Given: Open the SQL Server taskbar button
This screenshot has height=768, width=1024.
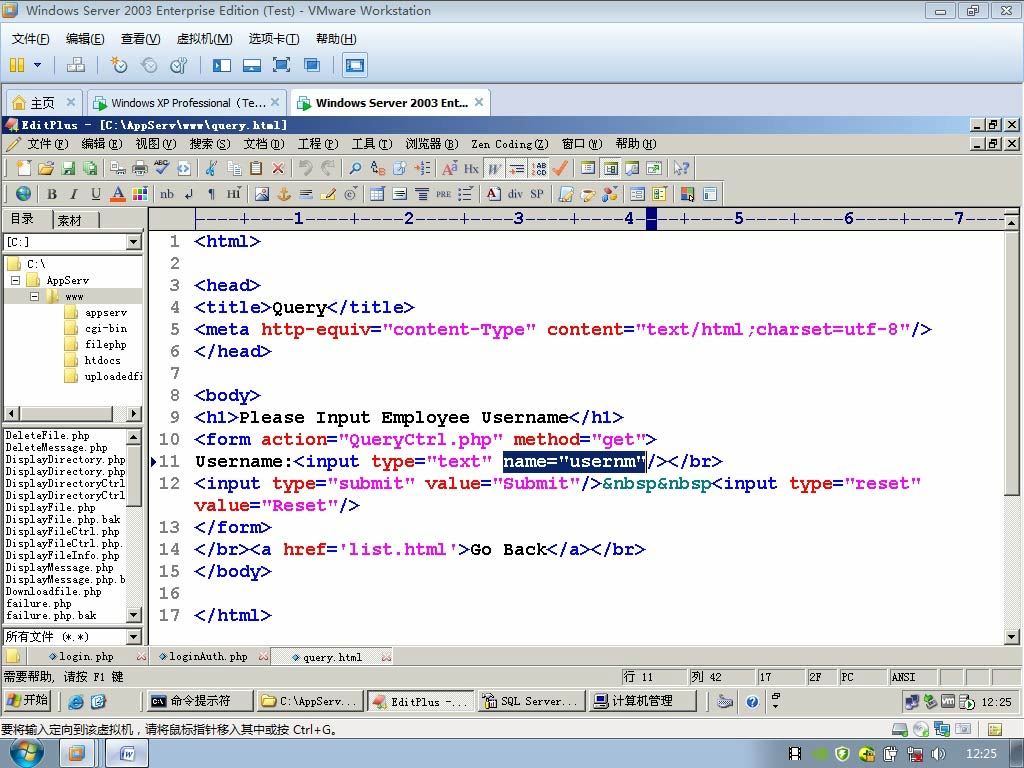Looking at the screenshot, I should (530, 701).
